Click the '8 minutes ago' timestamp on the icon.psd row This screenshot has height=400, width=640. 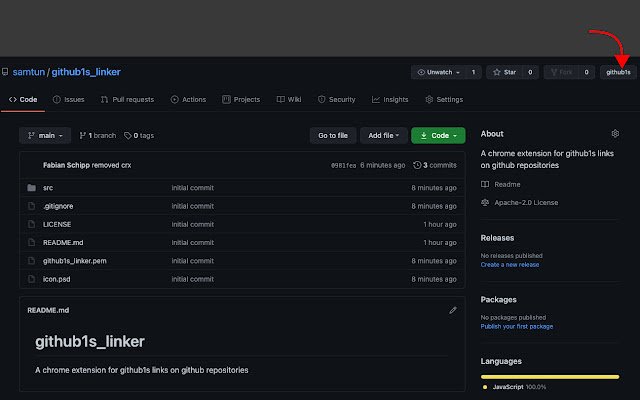[x=434, y=279]
